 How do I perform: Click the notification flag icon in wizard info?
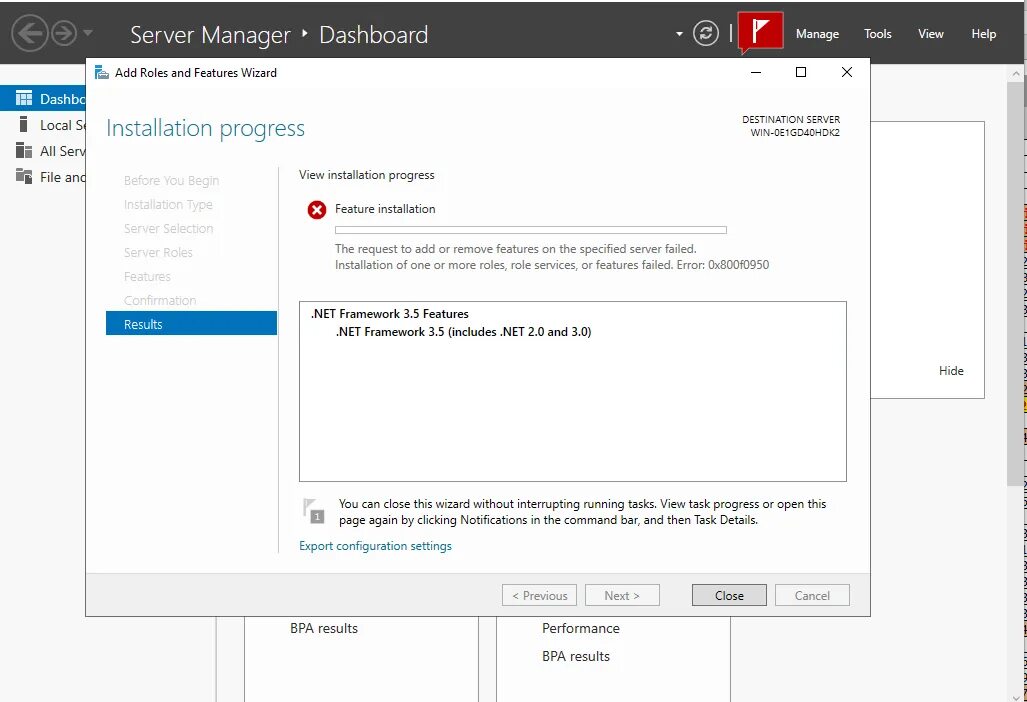coord(314,511)
